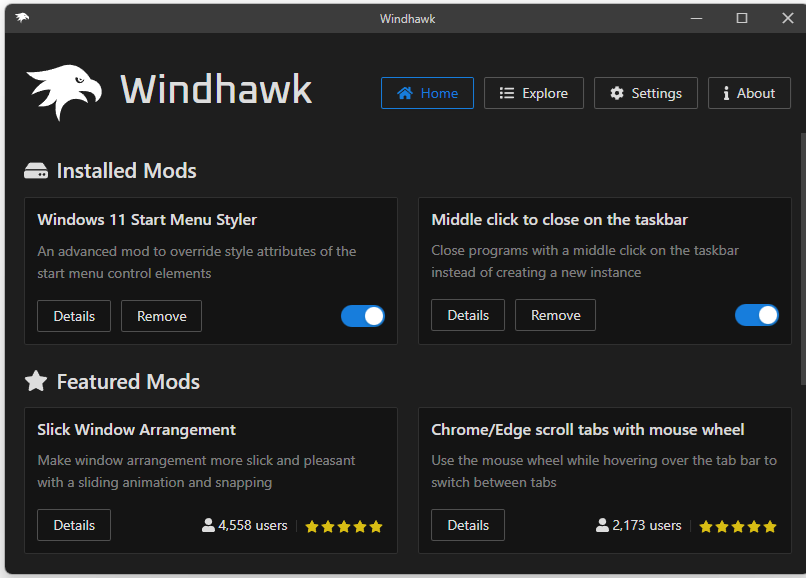Remove Windows 11 Start Menu Styler mod
This screenshot has height=578, width=806.
pos(161,316)
